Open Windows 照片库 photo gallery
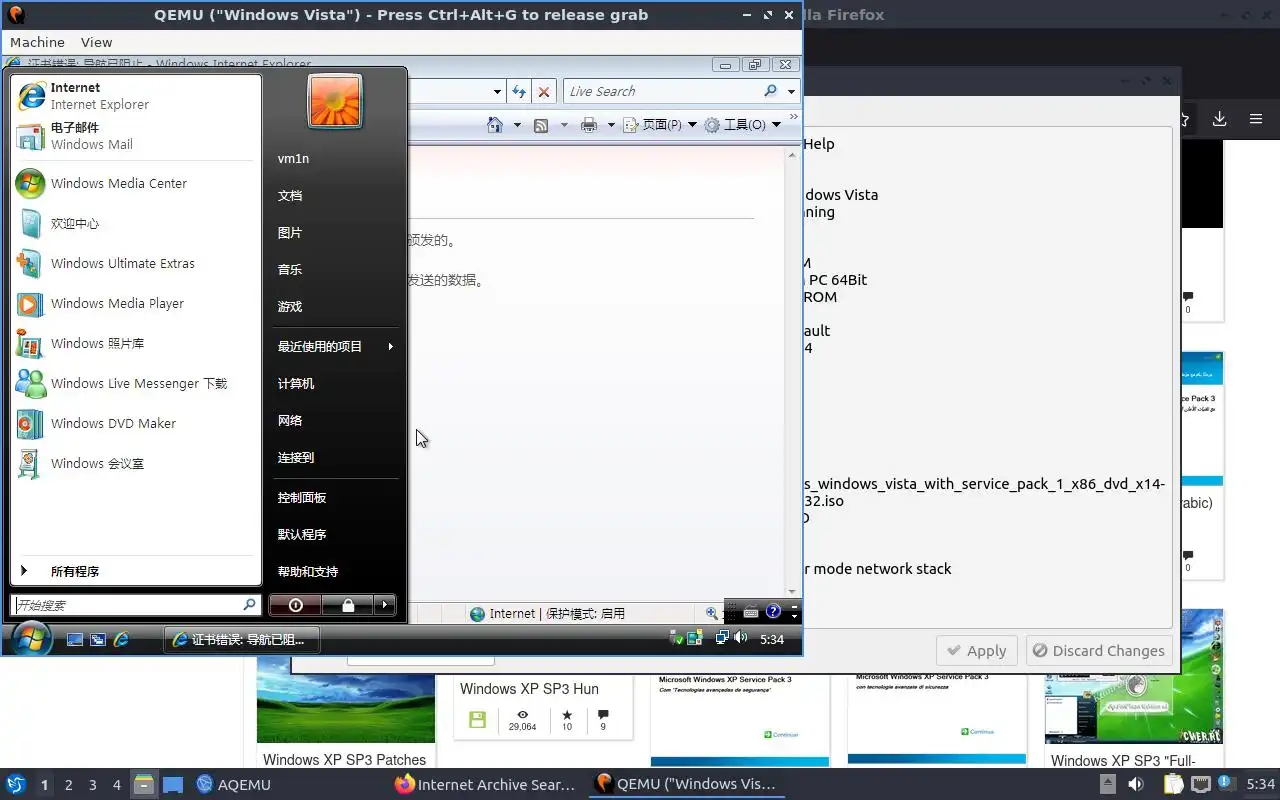Viewport: 1280px width, 800px height. pos(136,343)
